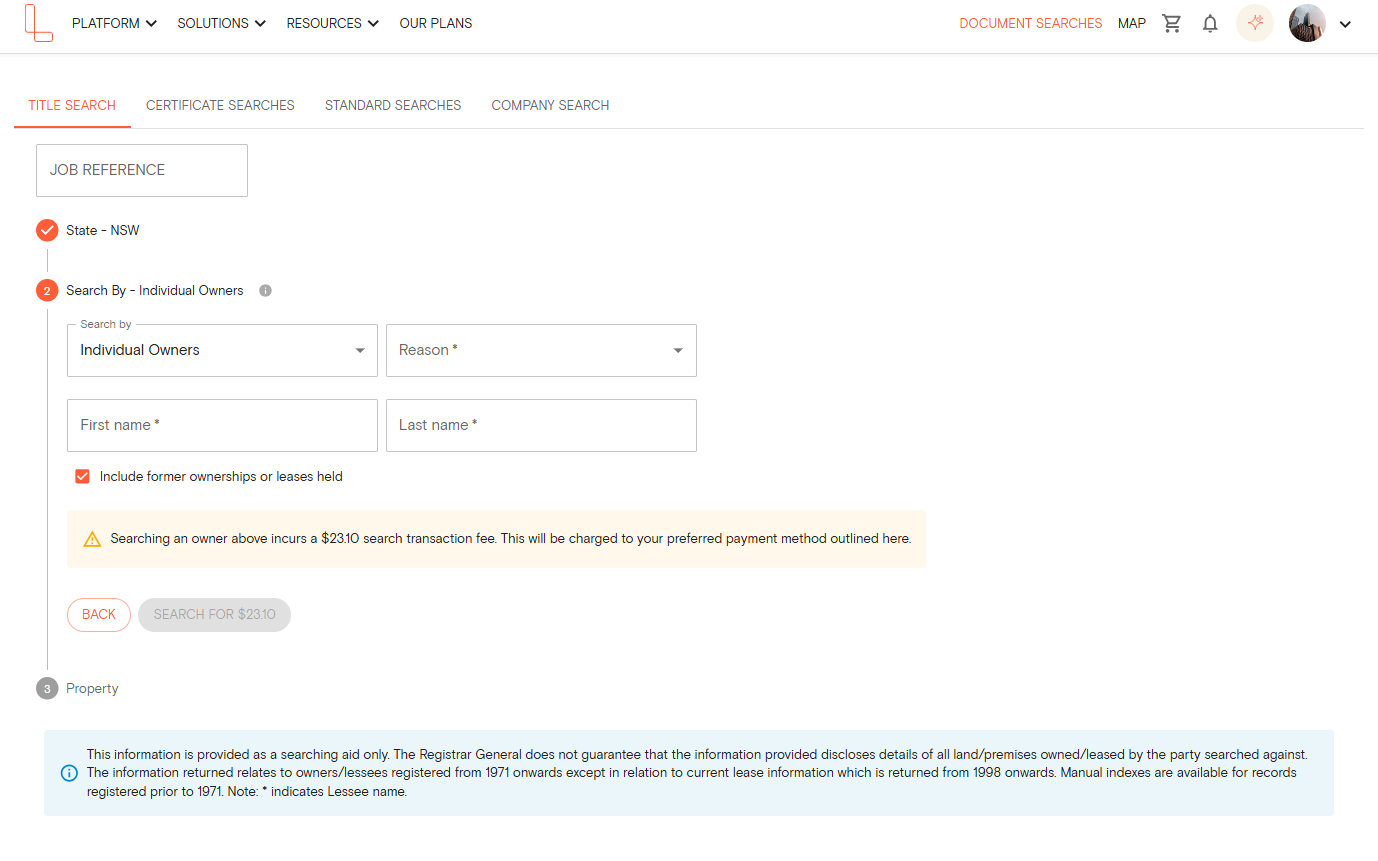Image resolution: width=1378 pixels, height=861 pixels.
Task: Click the step 2 circle icon
Action: point(47,291)
